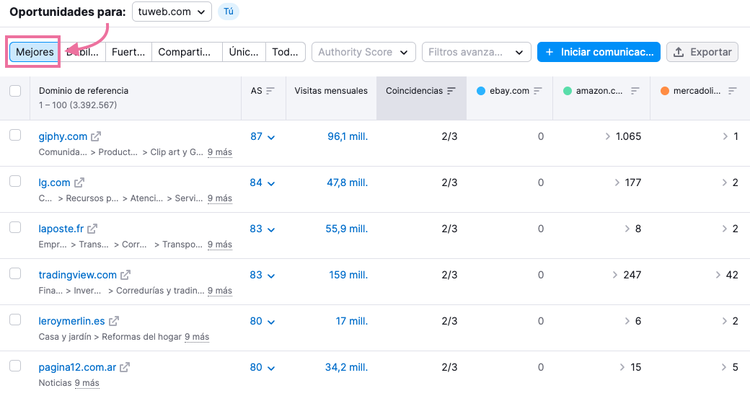Switch to the Compartidos tab
Screen dimensions: 750x396
click(x=187, y=52)
